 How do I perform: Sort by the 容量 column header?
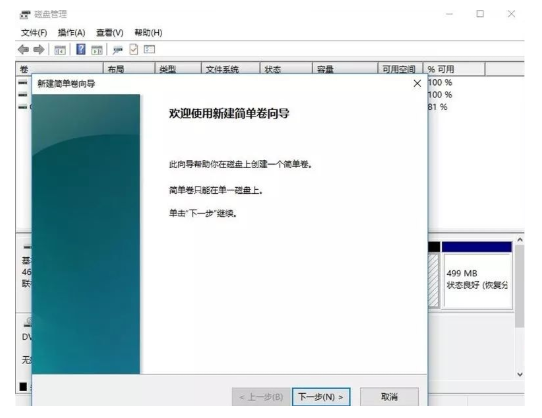pos(345,69)
